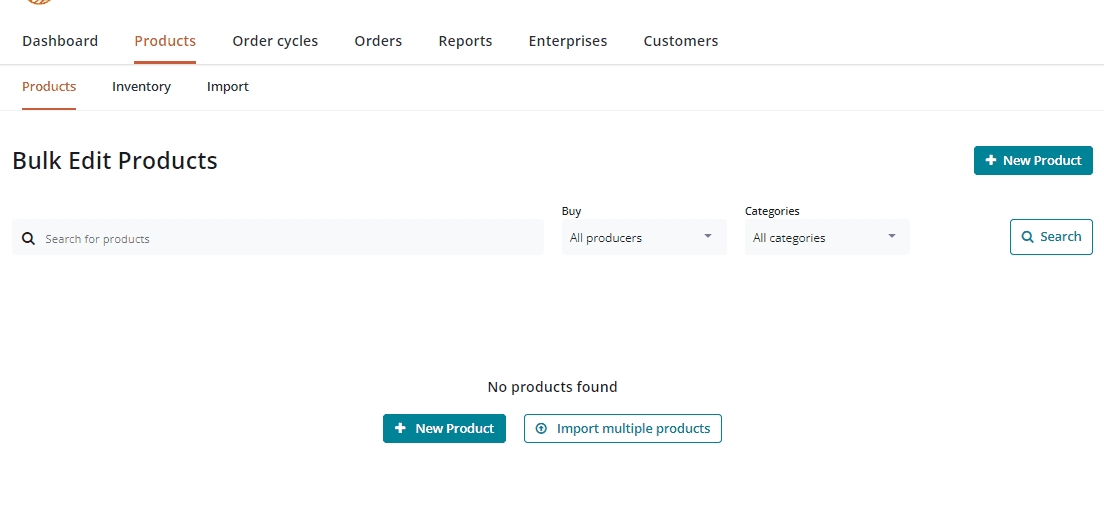Open the All categories dropdown
The image size is (1104, 523).
pyautogui.click(x=826, y=238)
